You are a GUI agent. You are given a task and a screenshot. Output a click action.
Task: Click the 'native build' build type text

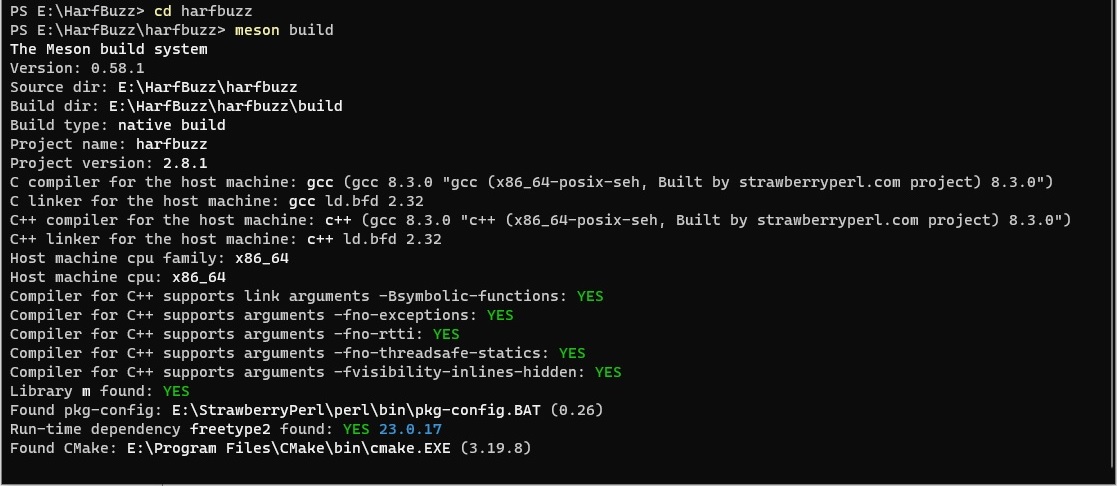click(172, 125)
